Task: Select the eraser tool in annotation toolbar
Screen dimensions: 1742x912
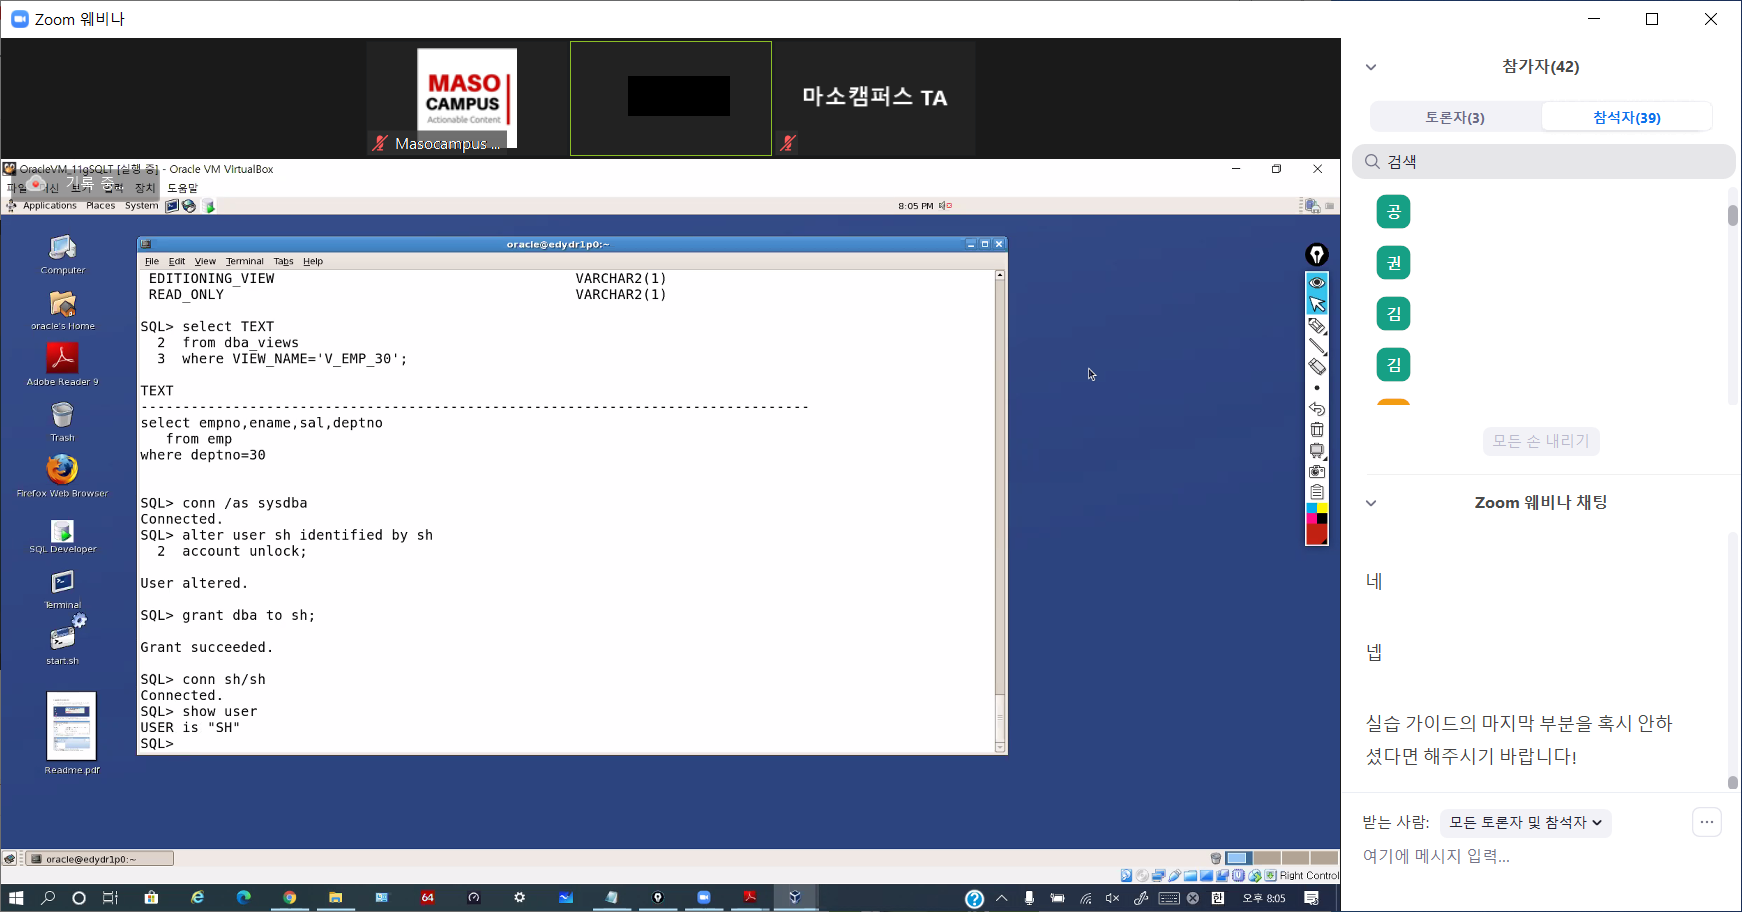Action: tap(1317, 367)
